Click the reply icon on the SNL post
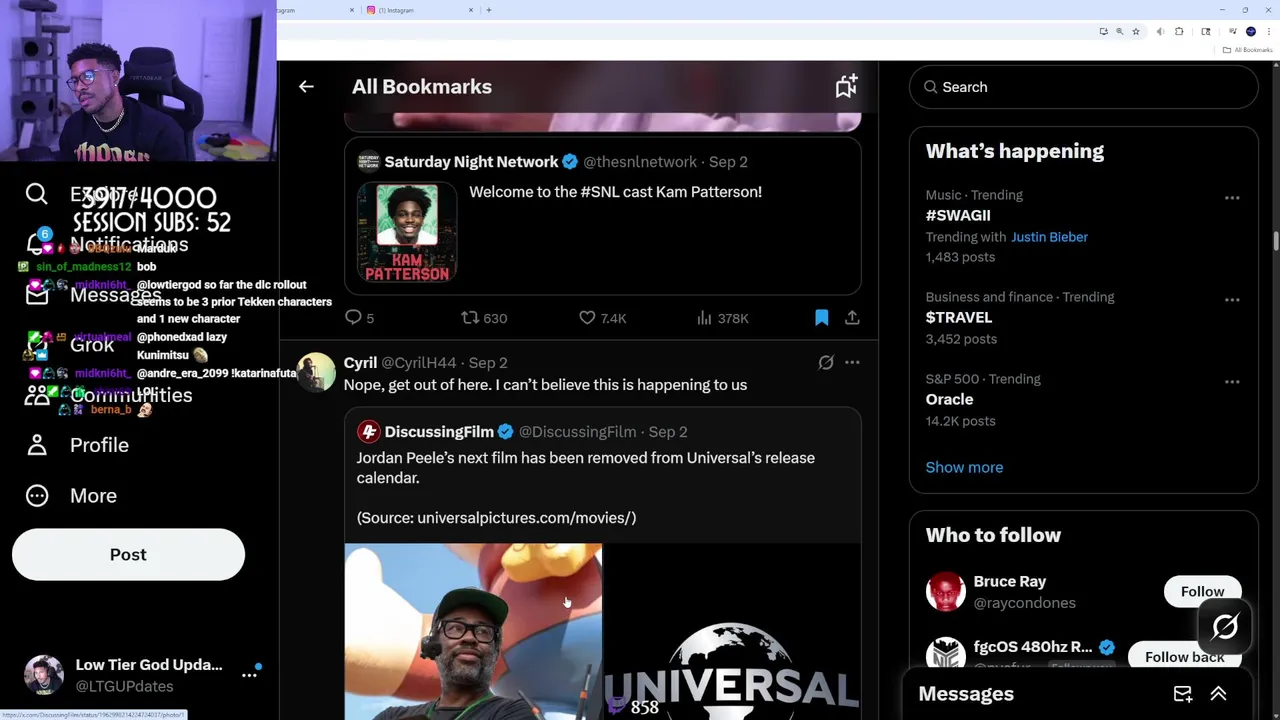Image resolution: width=1280 pixels, height=720 pixels. click(353, 318)
